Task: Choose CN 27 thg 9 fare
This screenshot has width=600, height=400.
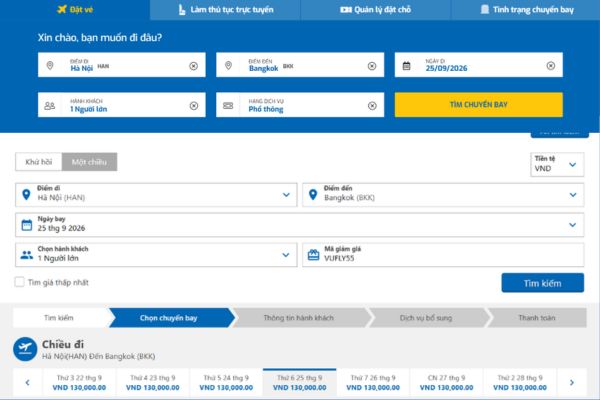Action: point(447,382)
